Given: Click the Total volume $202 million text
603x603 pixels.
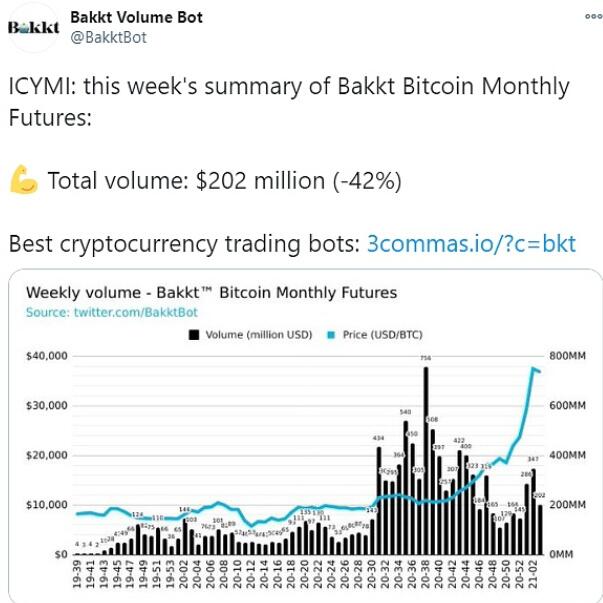Looking at the screenshot, I should click(x=224, y=181).
